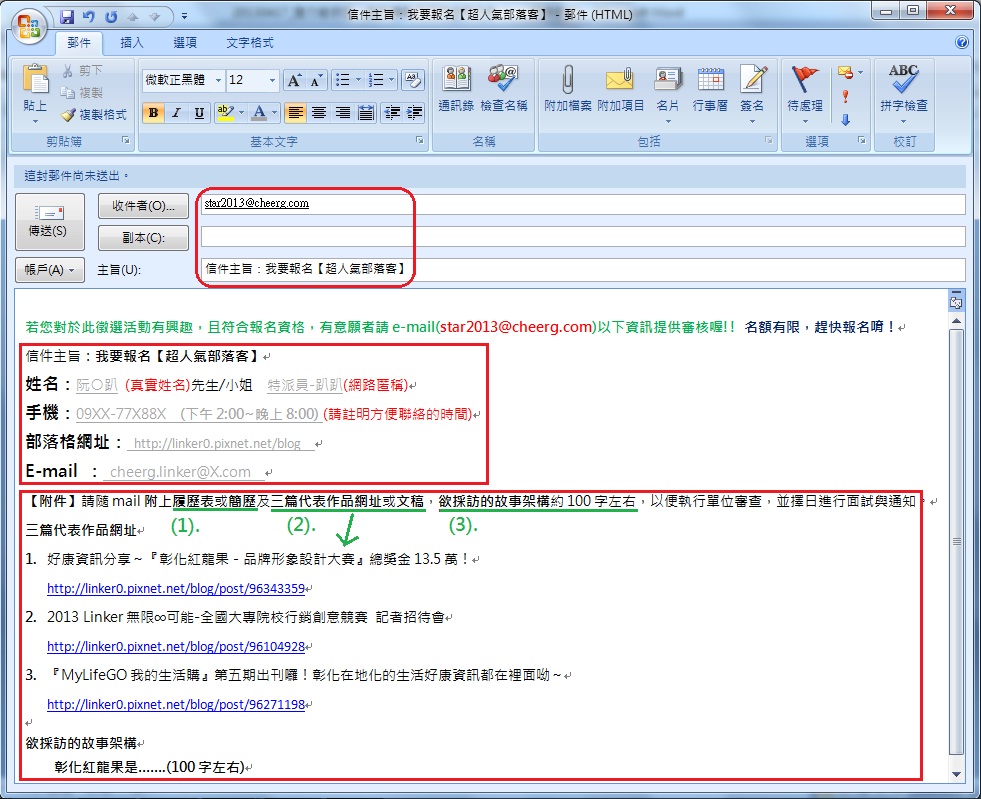
Task: Send the email with 傳送(S)
Action: coord(49,221)
